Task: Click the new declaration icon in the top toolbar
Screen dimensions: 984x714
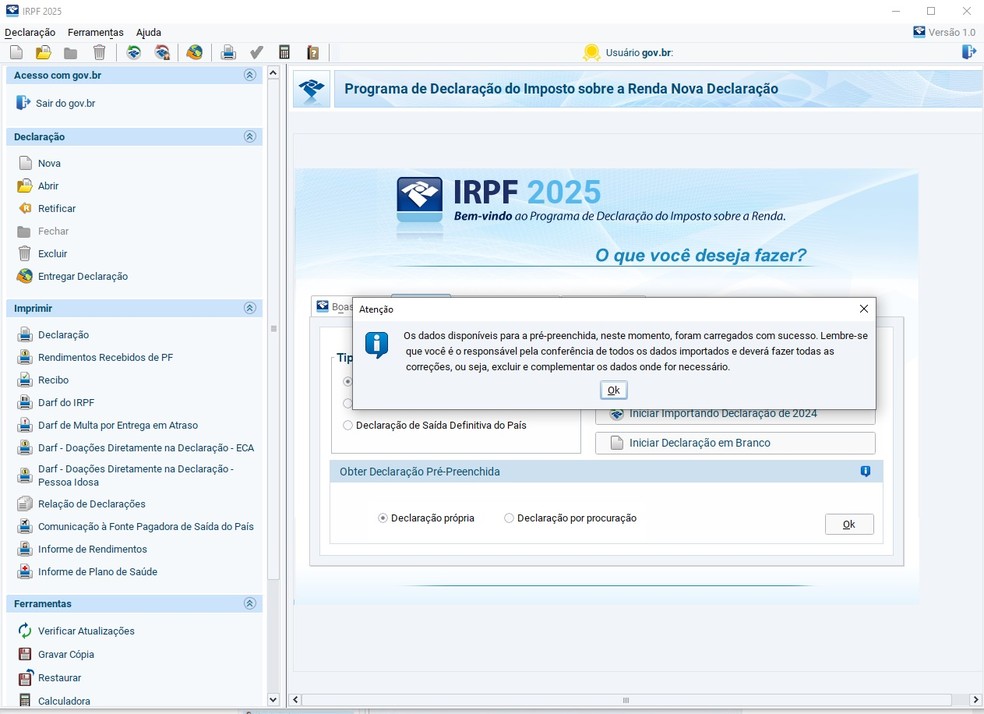Action: [16, 53]
